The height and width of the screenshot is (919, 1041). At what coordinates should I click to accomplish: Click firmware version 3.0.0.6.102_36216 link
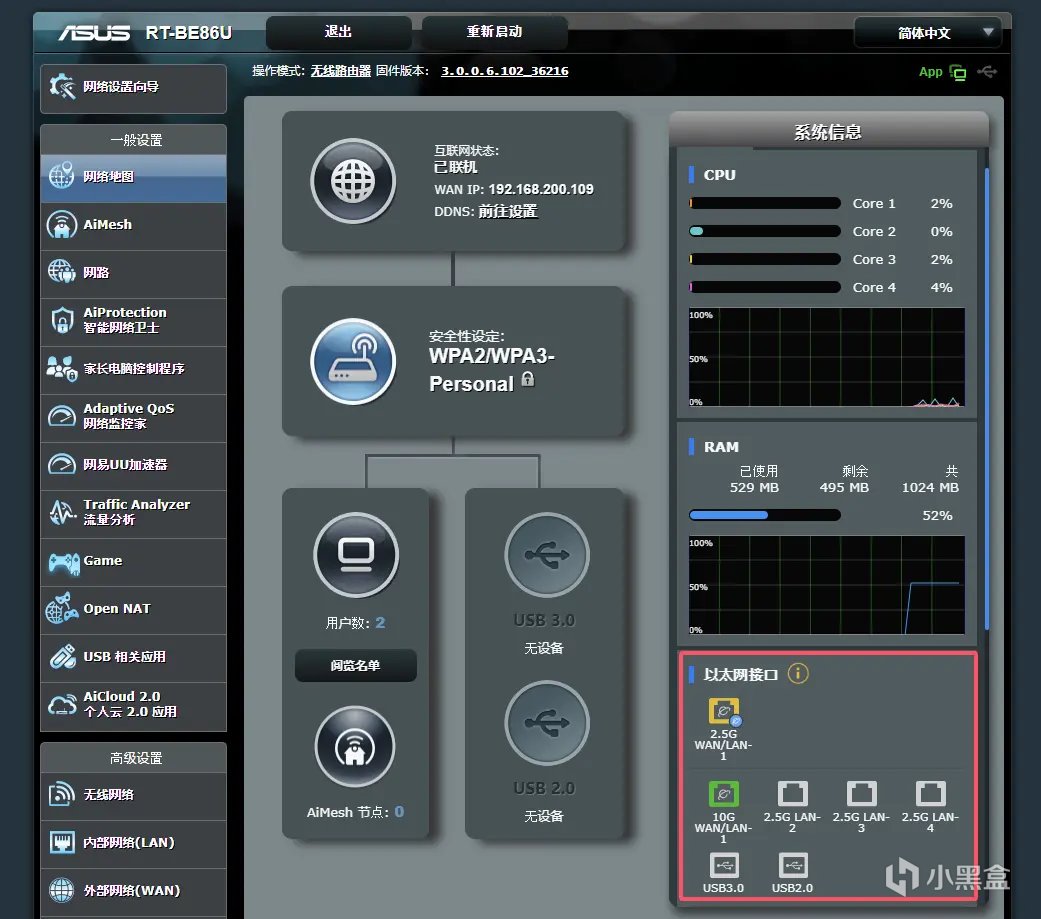(x=505, y=71)
